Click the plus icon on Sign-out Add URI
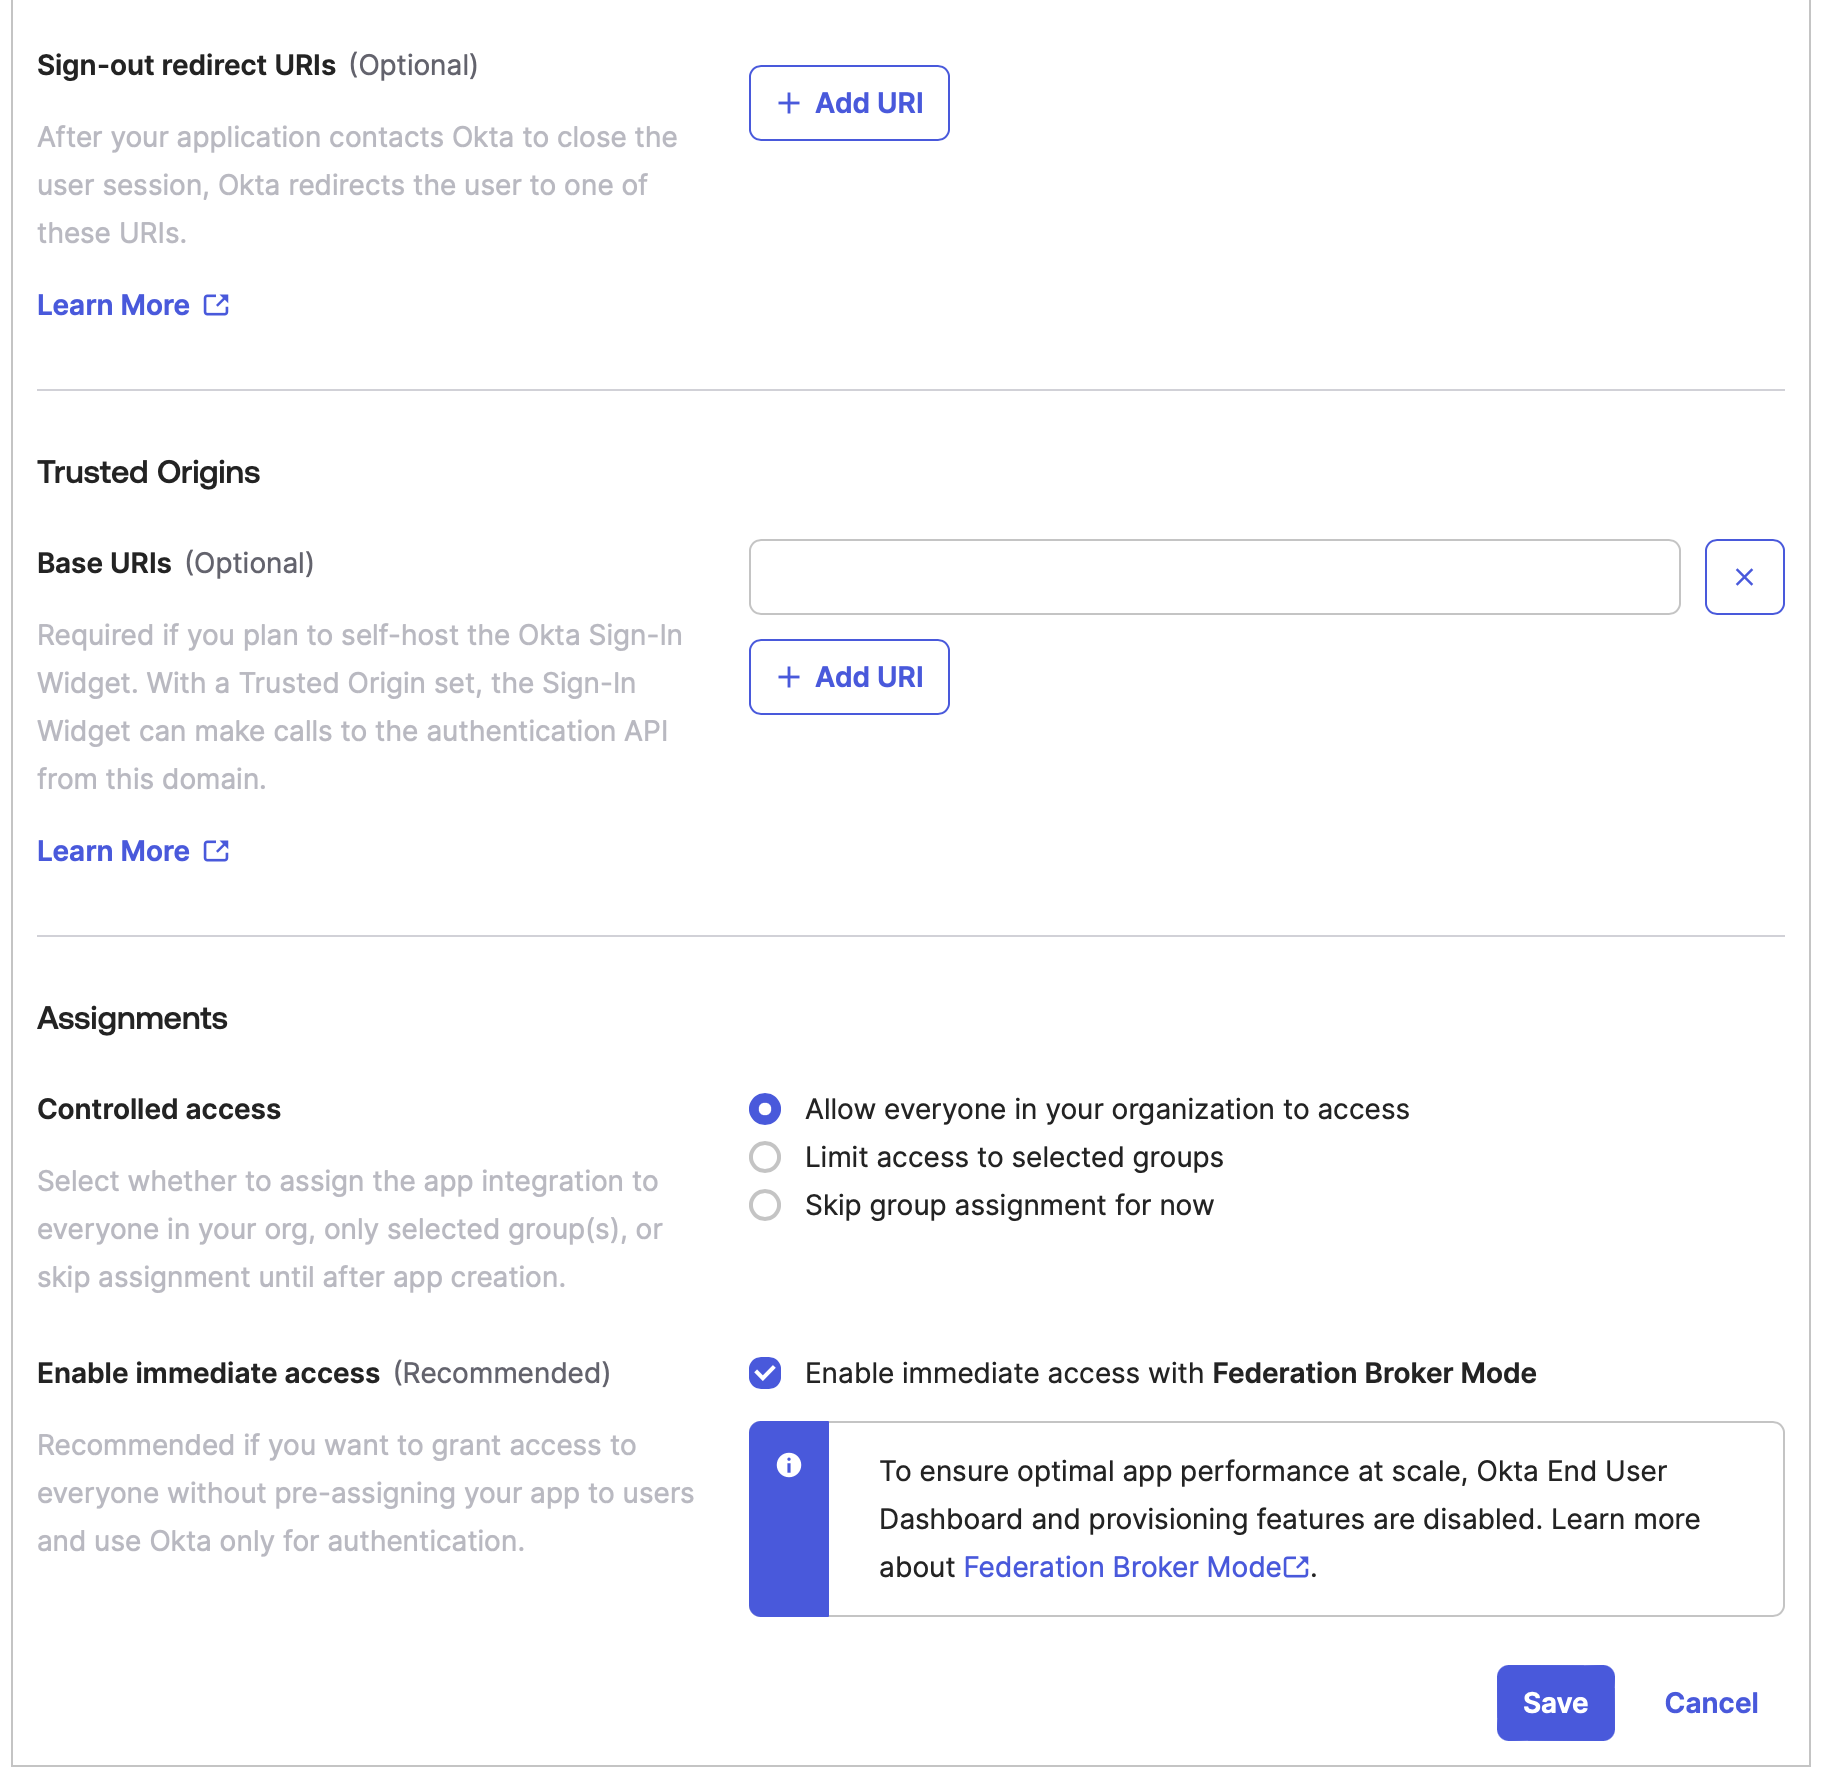Viewport: 1830px width, 1774px height. 789,102
